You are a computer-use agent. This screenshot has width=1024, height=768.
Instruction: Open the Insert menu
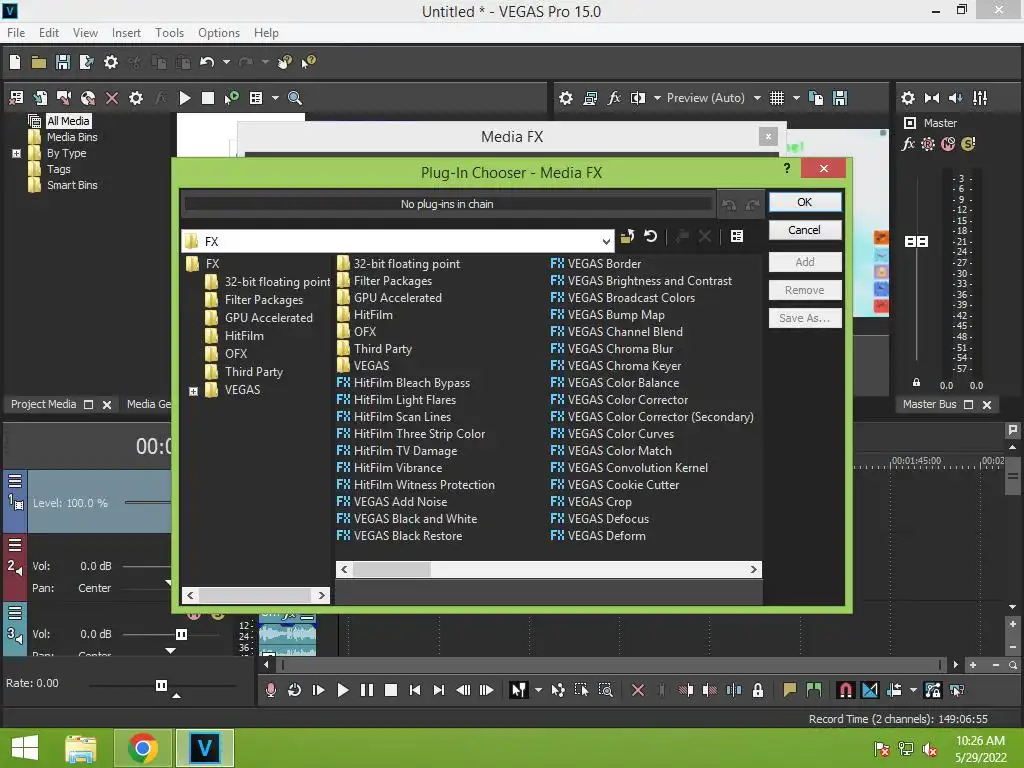click(126, 33)
